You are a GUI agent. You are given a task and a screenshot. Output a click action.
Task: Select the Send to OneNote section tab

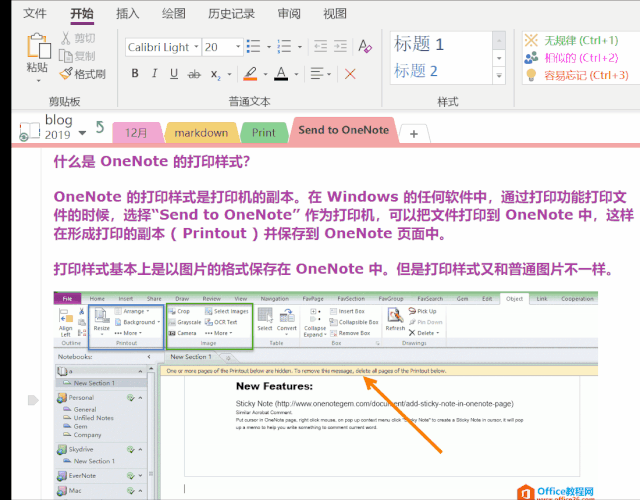[x=343, y=130]
